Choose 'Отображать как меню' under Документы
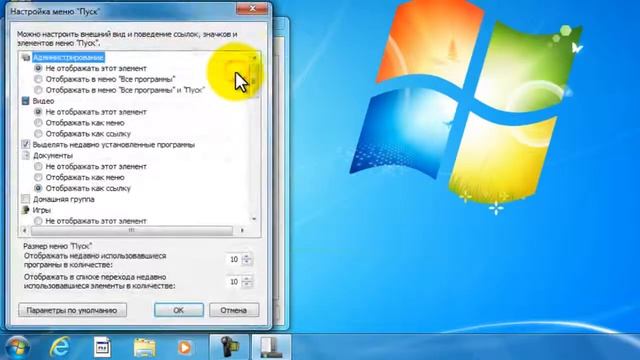Screen dimensions: 640x360 pos(38,177)
